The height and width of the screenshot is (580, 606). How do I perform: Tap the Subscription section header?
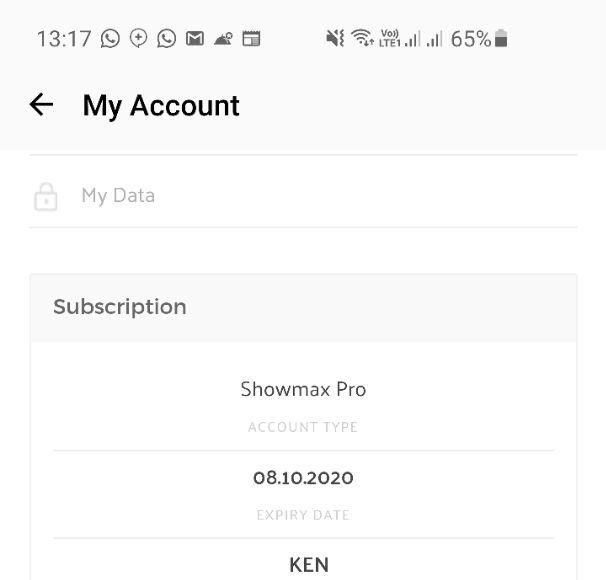click(303, 308)
